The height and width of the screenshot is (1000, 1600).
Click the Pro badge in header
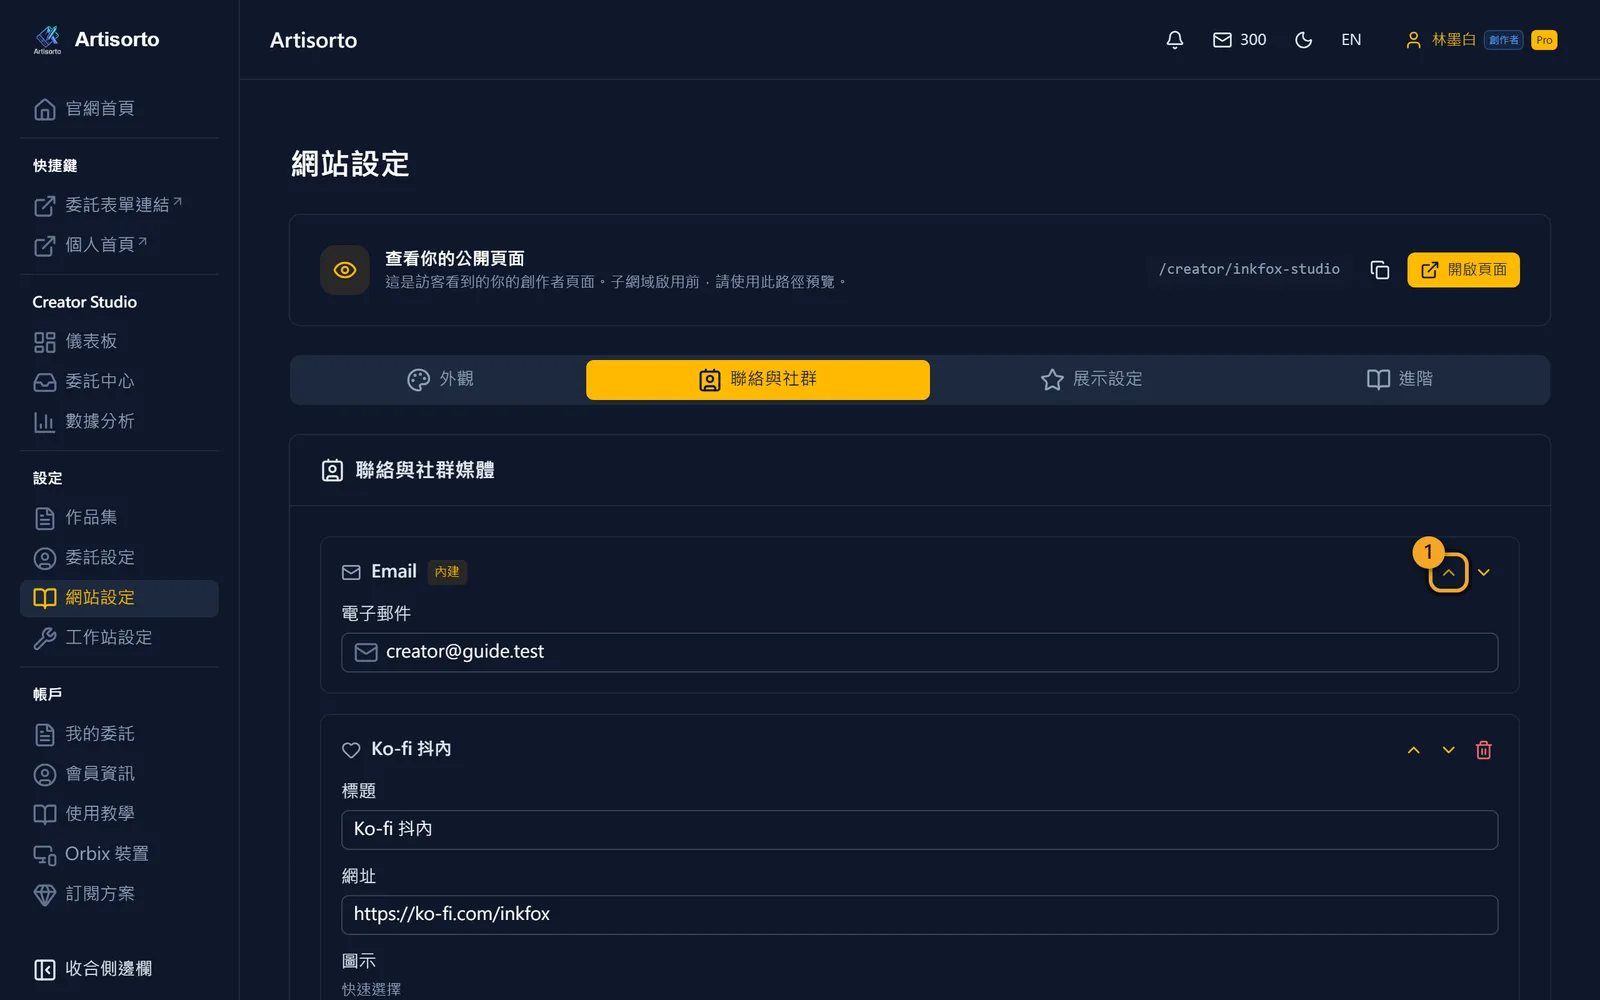pyautogui.click(x=1544, y=40)
